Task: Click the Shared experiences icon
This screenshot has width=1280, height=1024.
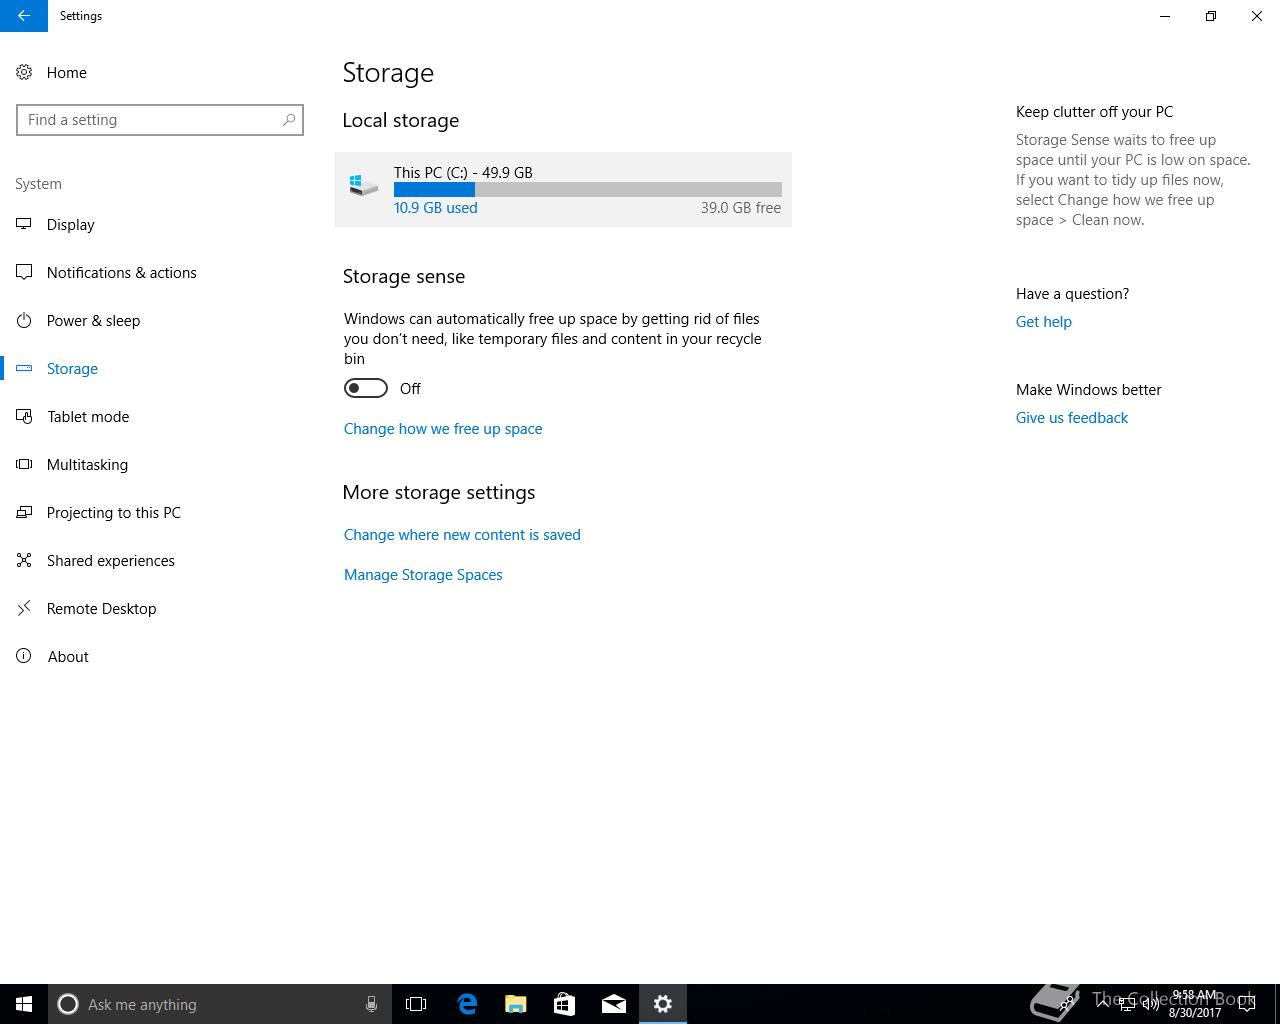Action: [x=24, y=560]
